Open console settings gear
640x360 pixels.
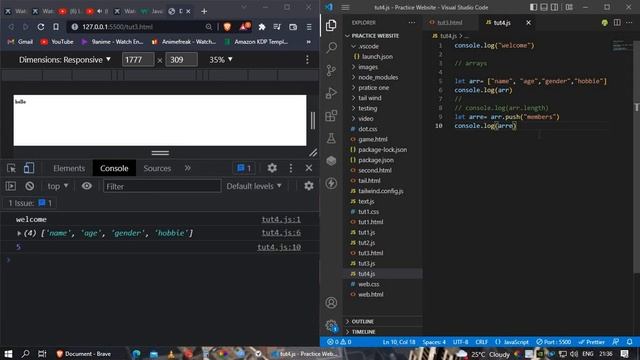309,186
